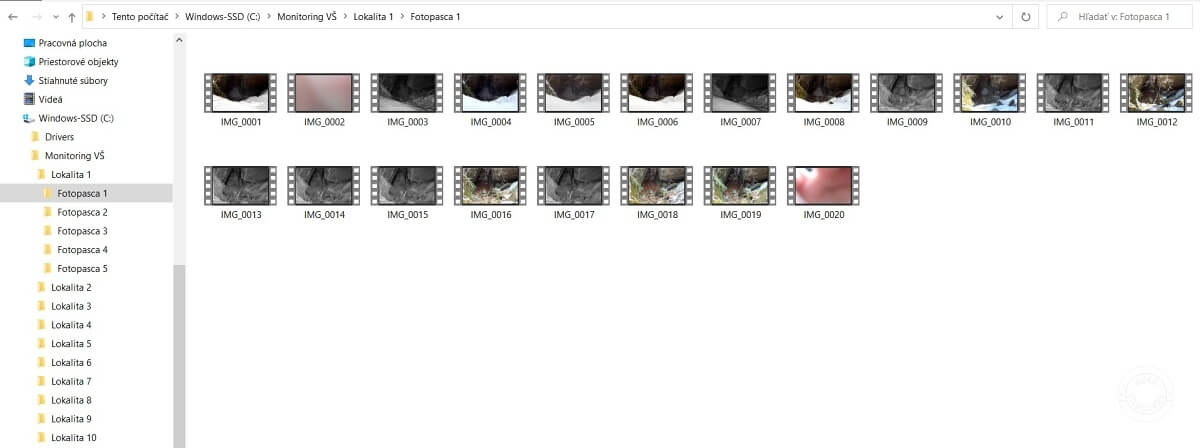Select video file IMG_0001
The height and width of the screenshot is (448, 1200).
[239, 100]
